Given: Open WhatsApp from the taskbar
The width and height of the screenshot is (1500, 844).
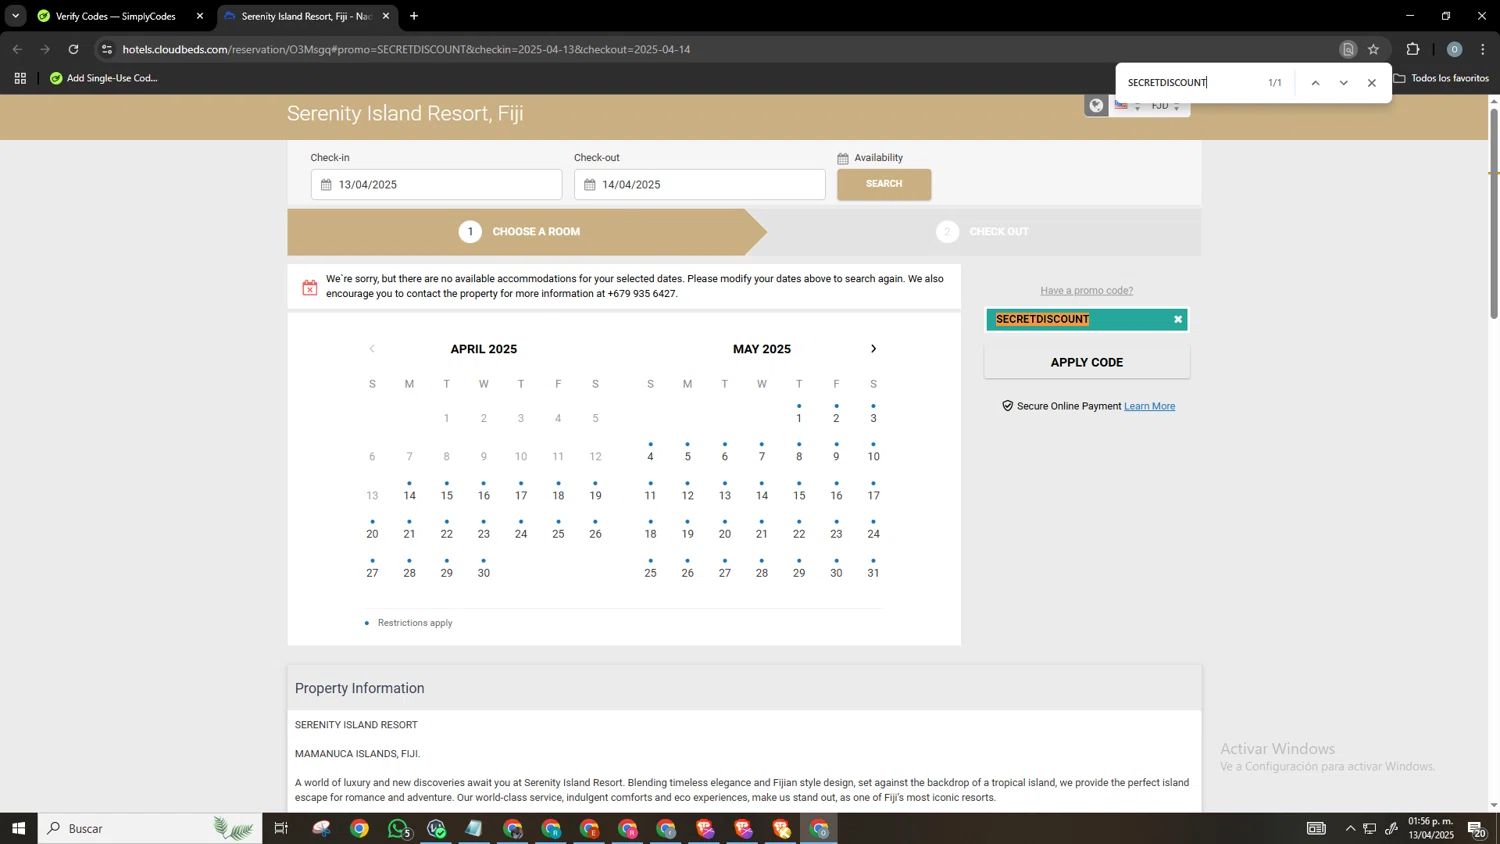Looking at the screenshot, I should [398, 828].
